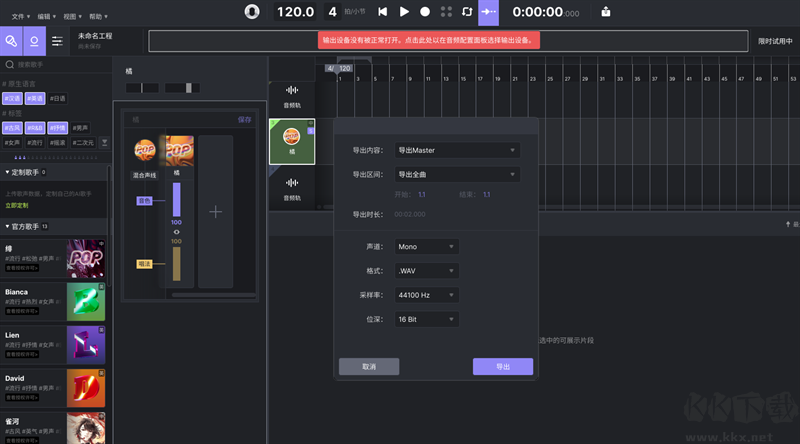
Task: Click the export share icon in top bar
Action: [x=606, y=12]
